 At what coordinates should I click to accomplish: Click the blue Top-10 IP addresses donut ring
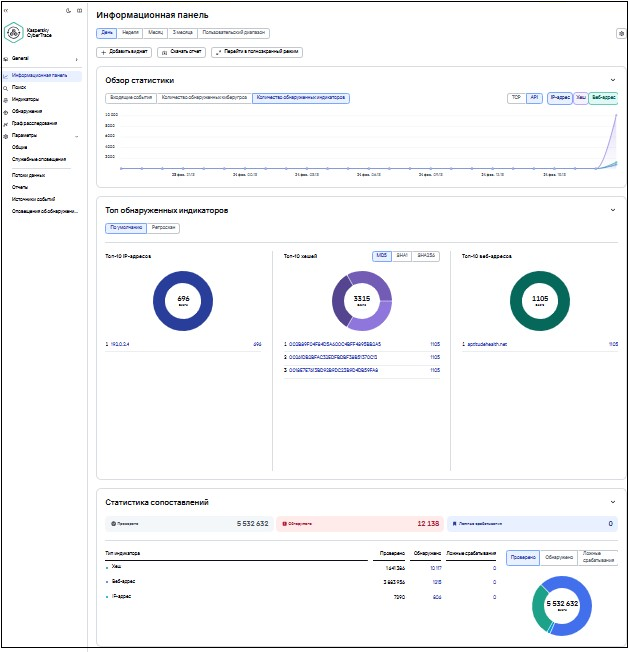(x=159, y=301)
